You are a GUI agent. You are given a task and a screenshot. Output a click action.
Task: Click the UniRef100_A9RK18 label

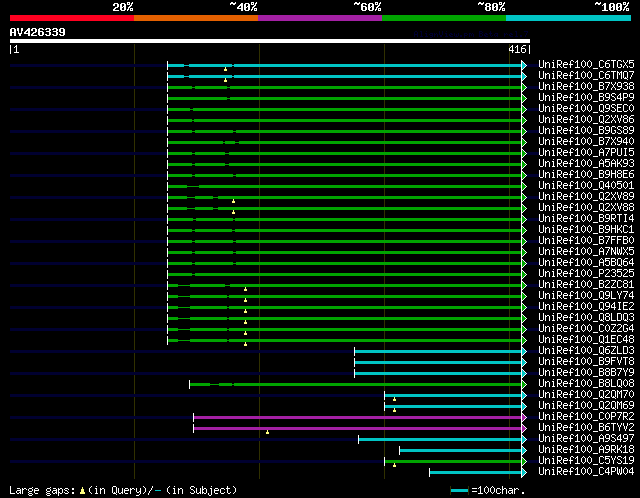pyautogui.click(x=586, y=450)
